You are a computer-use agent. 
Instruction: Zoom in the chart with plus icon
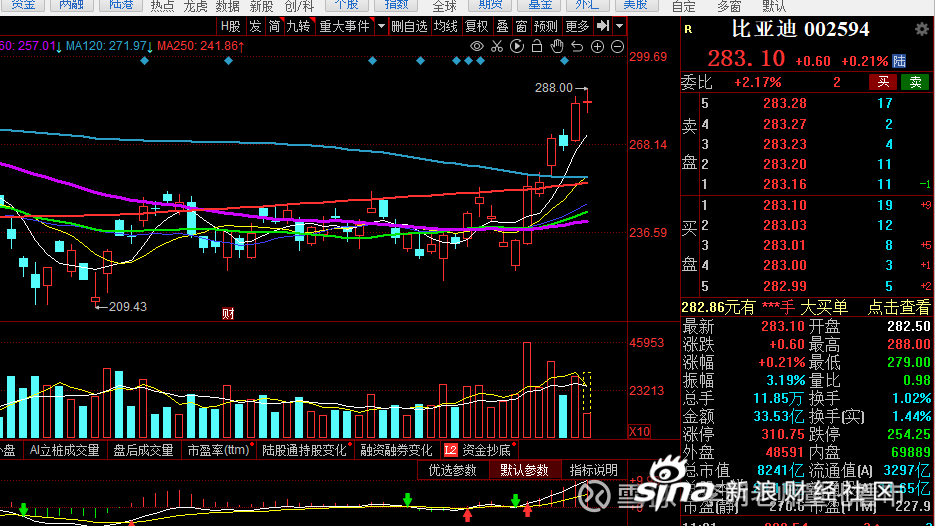coord(597,46)
